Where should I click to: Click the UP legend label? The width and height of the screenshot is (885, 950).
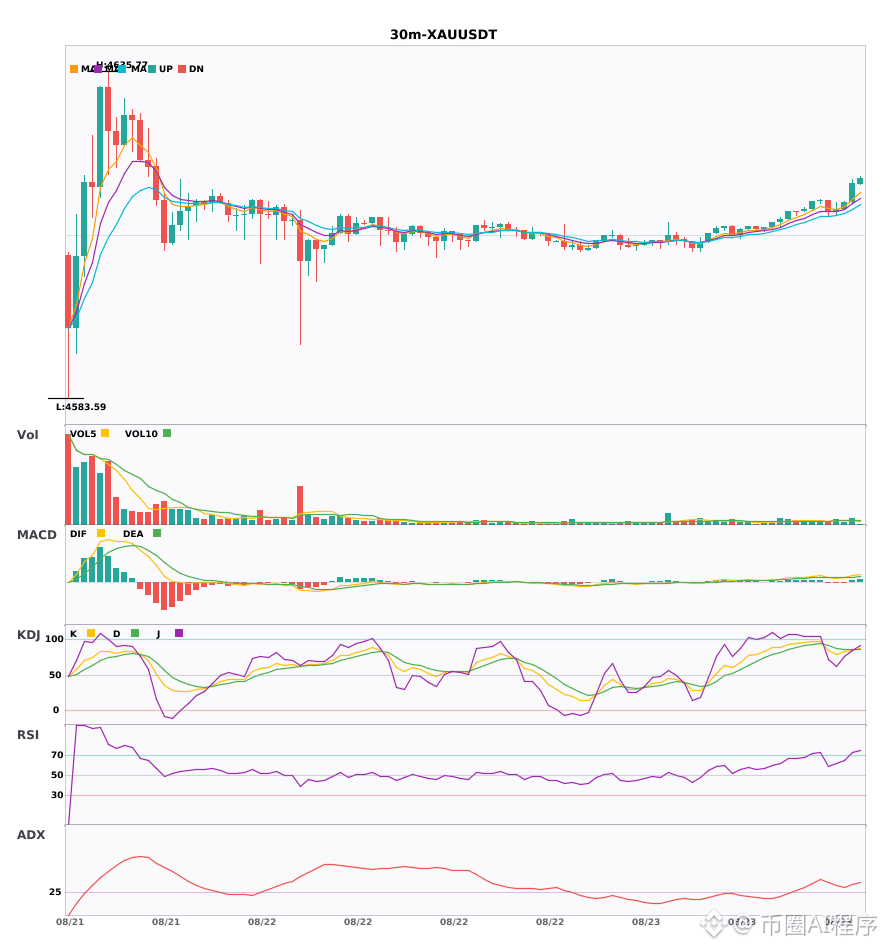click(x=166, y=69)
